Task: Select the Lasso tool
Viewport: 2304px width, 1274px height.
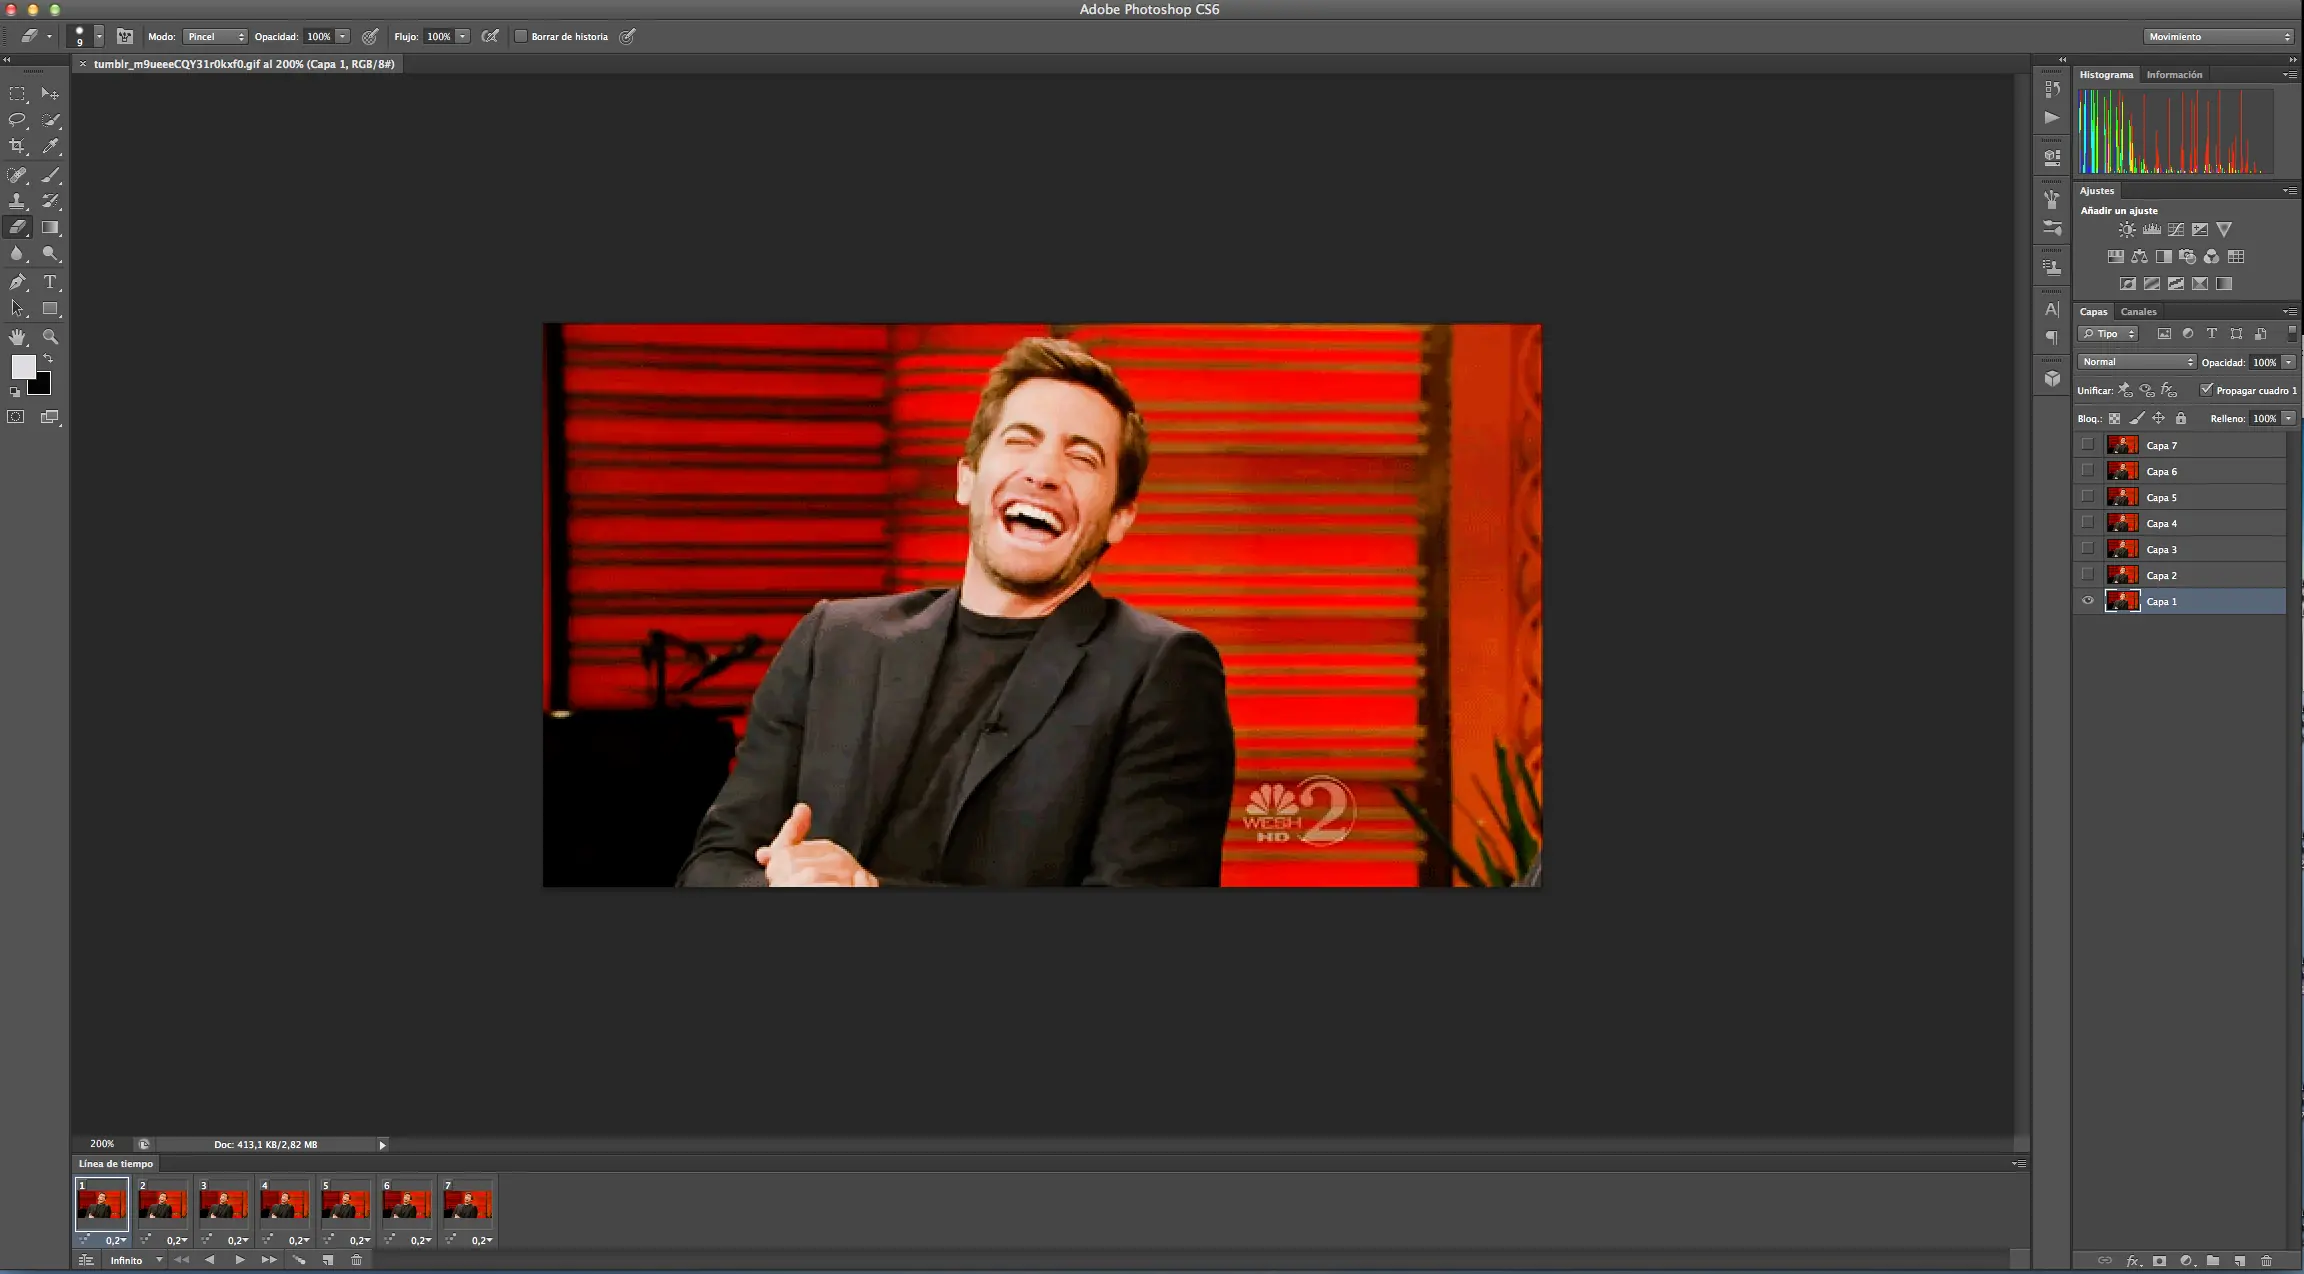Action: coord(17,120)
